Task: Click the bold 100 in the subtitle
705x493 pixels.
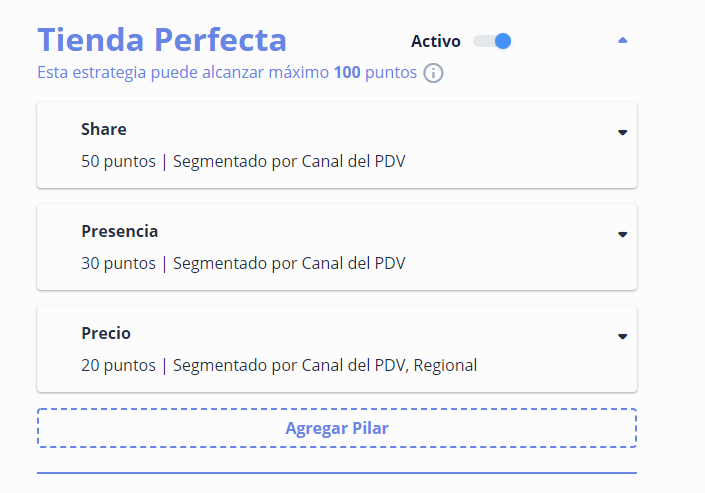Action: click(x=347, y=73)
